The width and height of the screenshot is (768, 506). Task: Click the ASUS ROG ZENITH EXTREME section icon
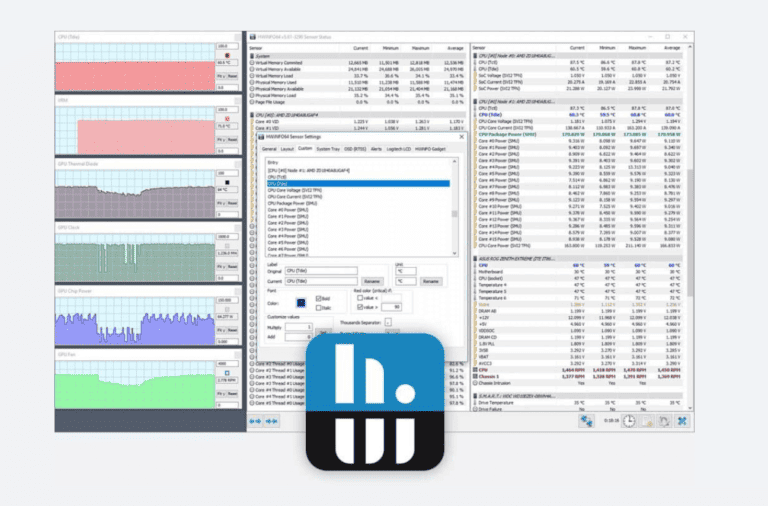point(475,258)
